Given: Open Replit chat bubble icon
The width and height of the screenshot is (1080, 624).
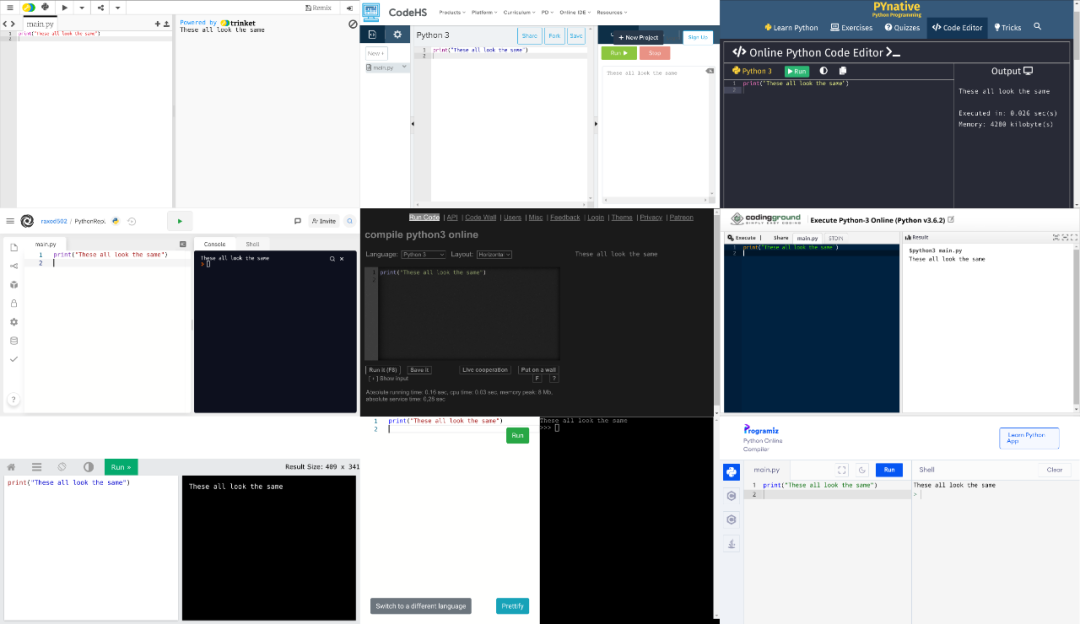Looking at the screenshot, I should 298,221.
